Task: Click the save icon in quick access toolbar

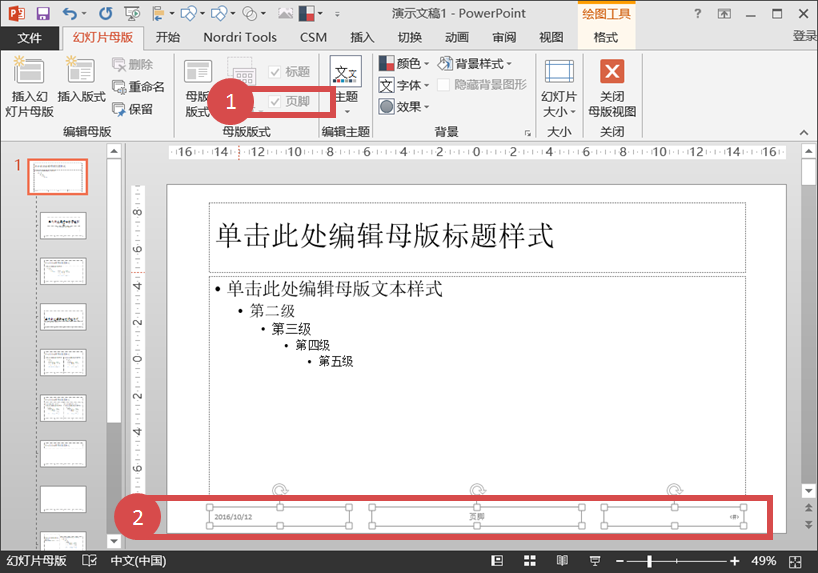Action: (x=43, y=13)
